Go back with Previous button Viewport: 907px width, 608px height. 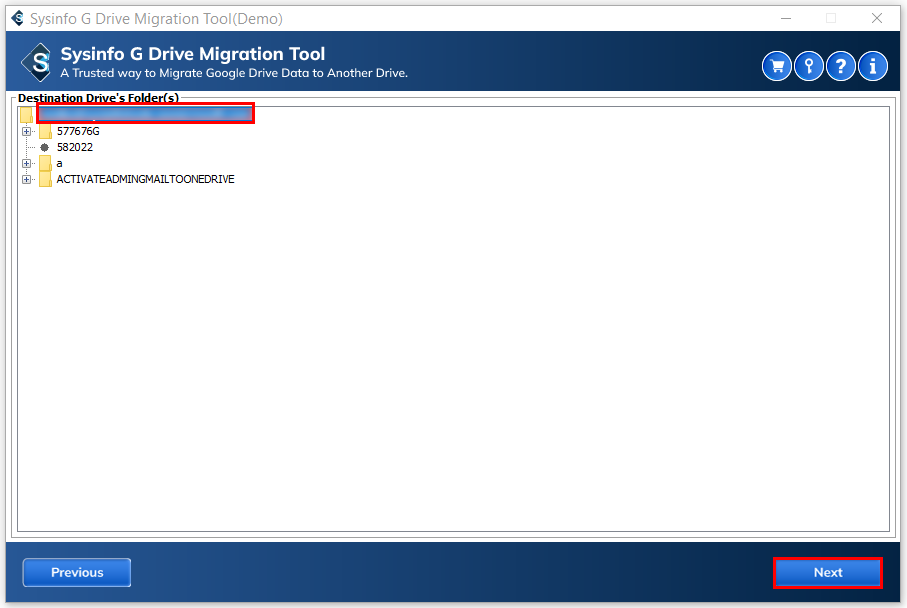tap(77, 573)
